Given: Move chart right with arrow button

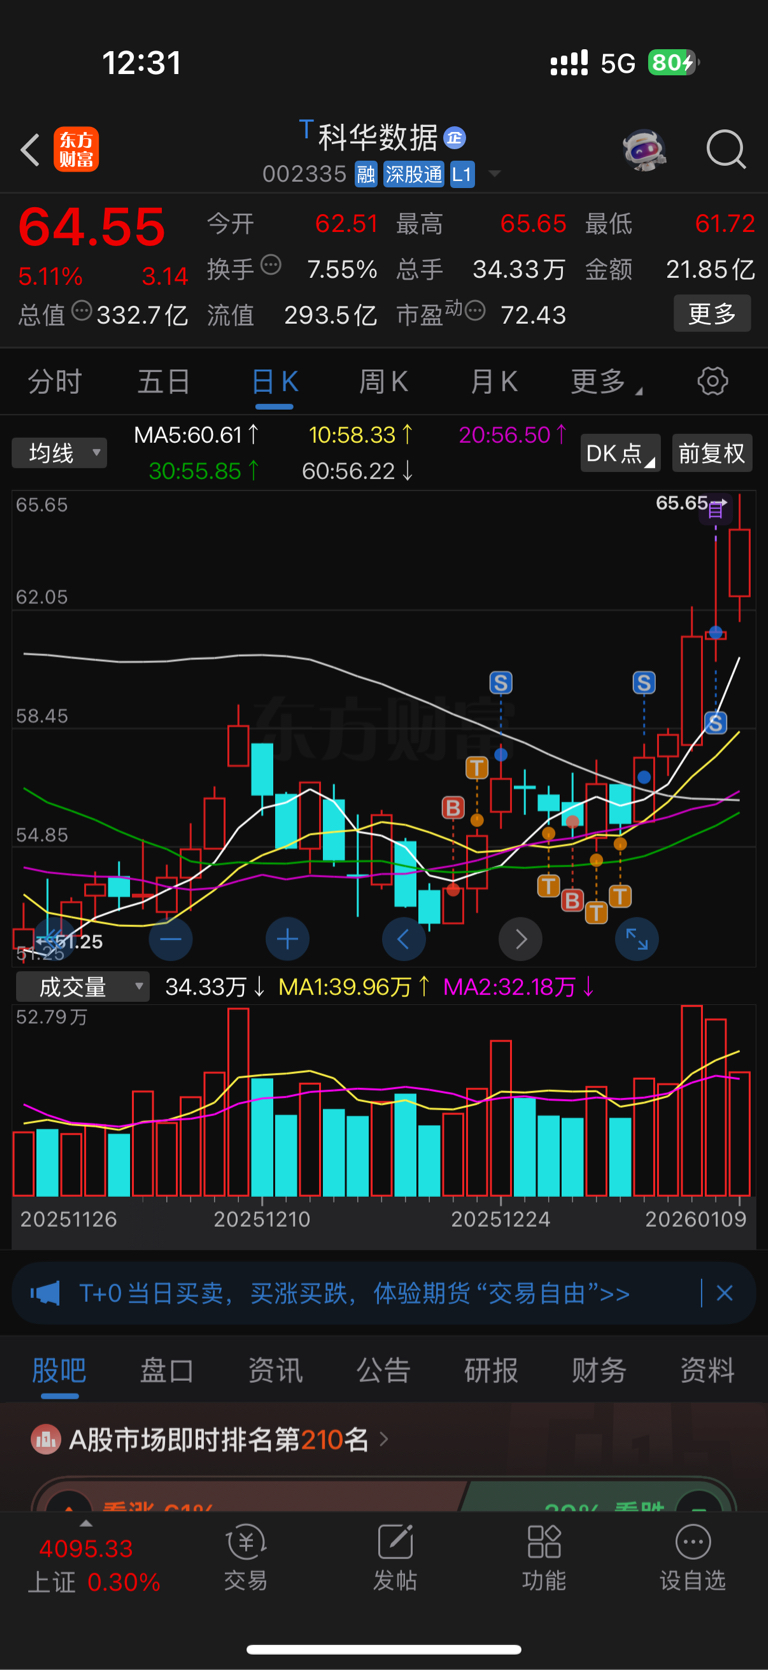Looking at the screenshot, I should coord(520,939).
